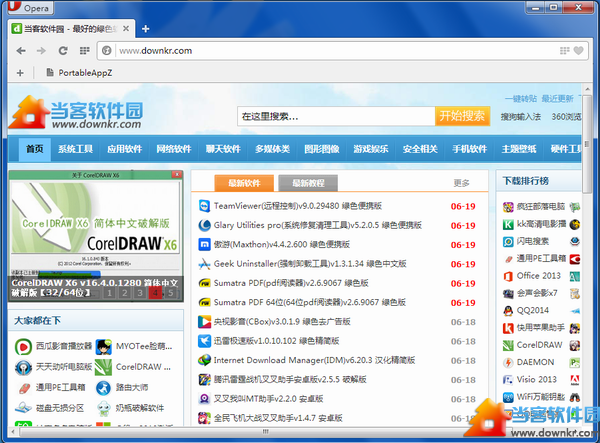This screenshot has height=443, width=600.
Task: Switch to the 最新软件 tab
Action: click(244, 183)
